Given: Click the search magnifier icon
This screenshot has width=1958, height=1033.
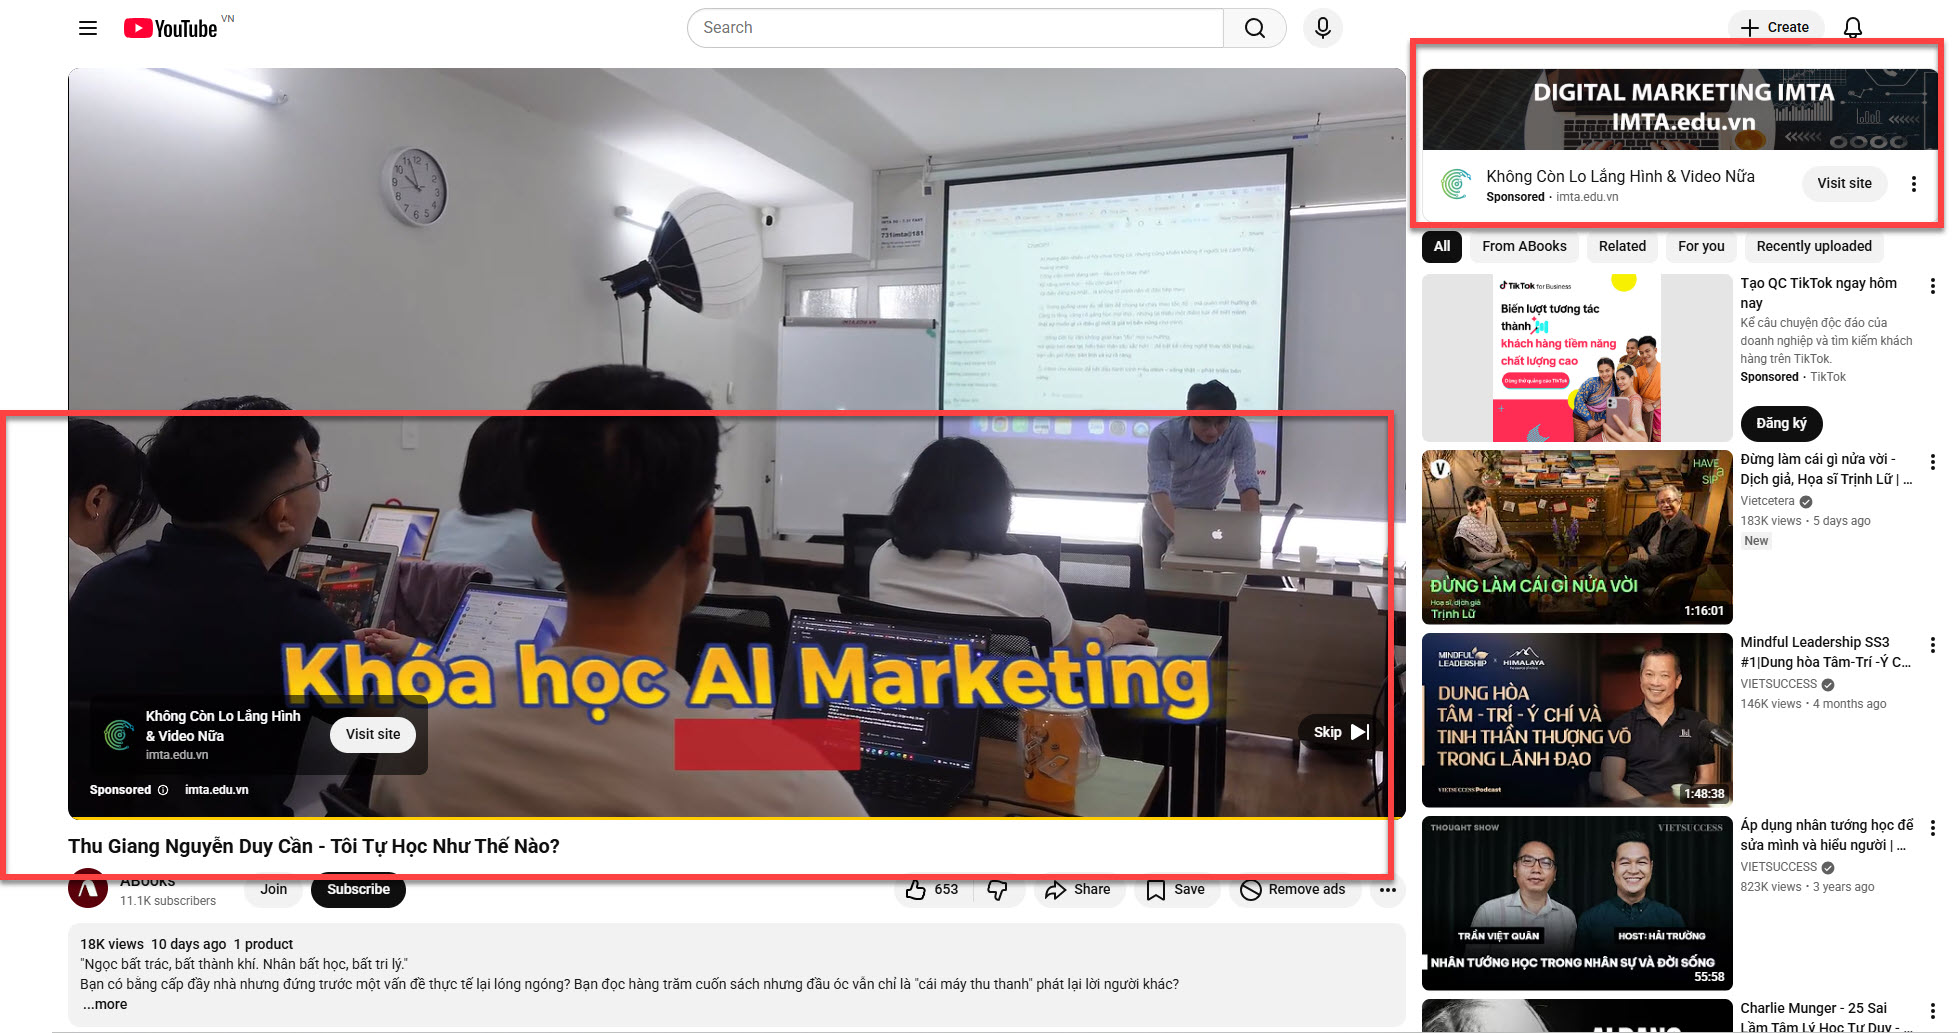Looking at the screenshot, I should pyautogui.click(x=1254, y=27).
